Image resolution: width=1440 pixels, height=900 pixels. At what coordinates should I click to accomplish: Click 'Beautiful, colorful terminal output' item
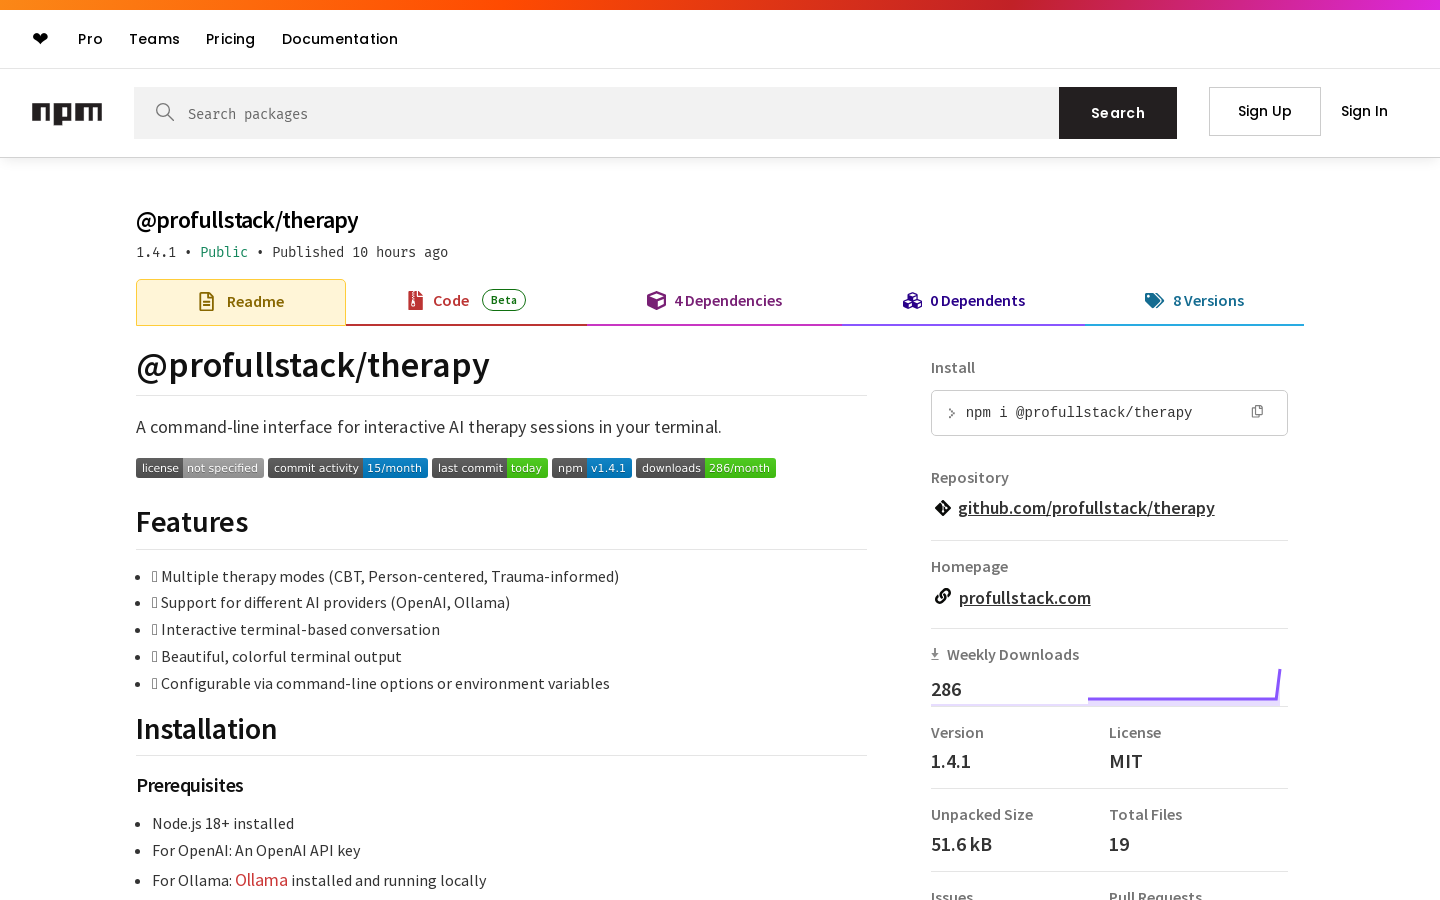277,657
